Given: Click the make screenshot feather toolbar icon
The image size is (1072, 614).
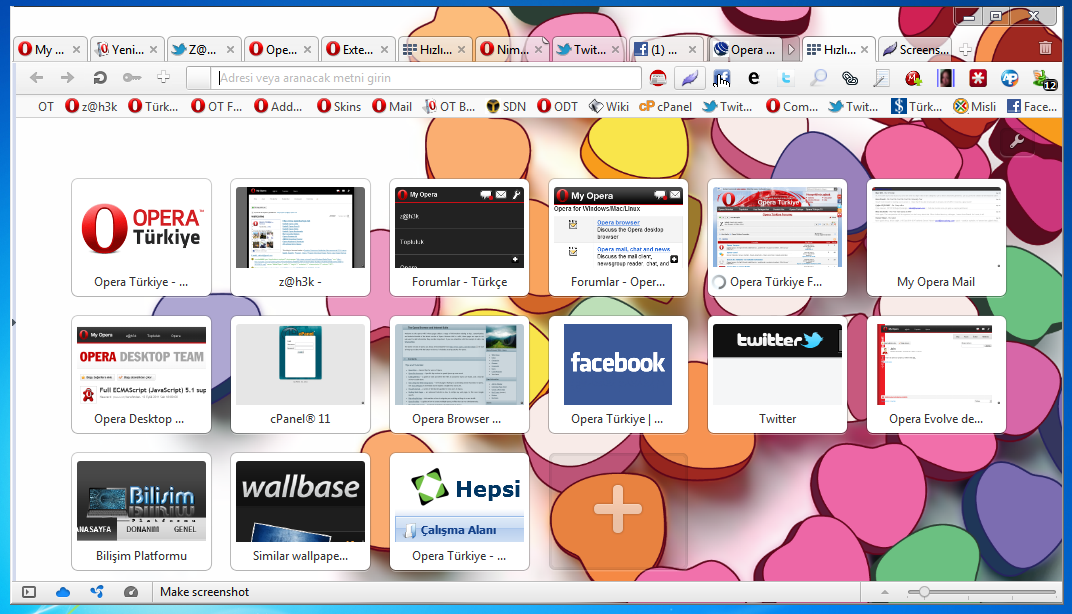Looking at the screenshot, I should point(690,78).
